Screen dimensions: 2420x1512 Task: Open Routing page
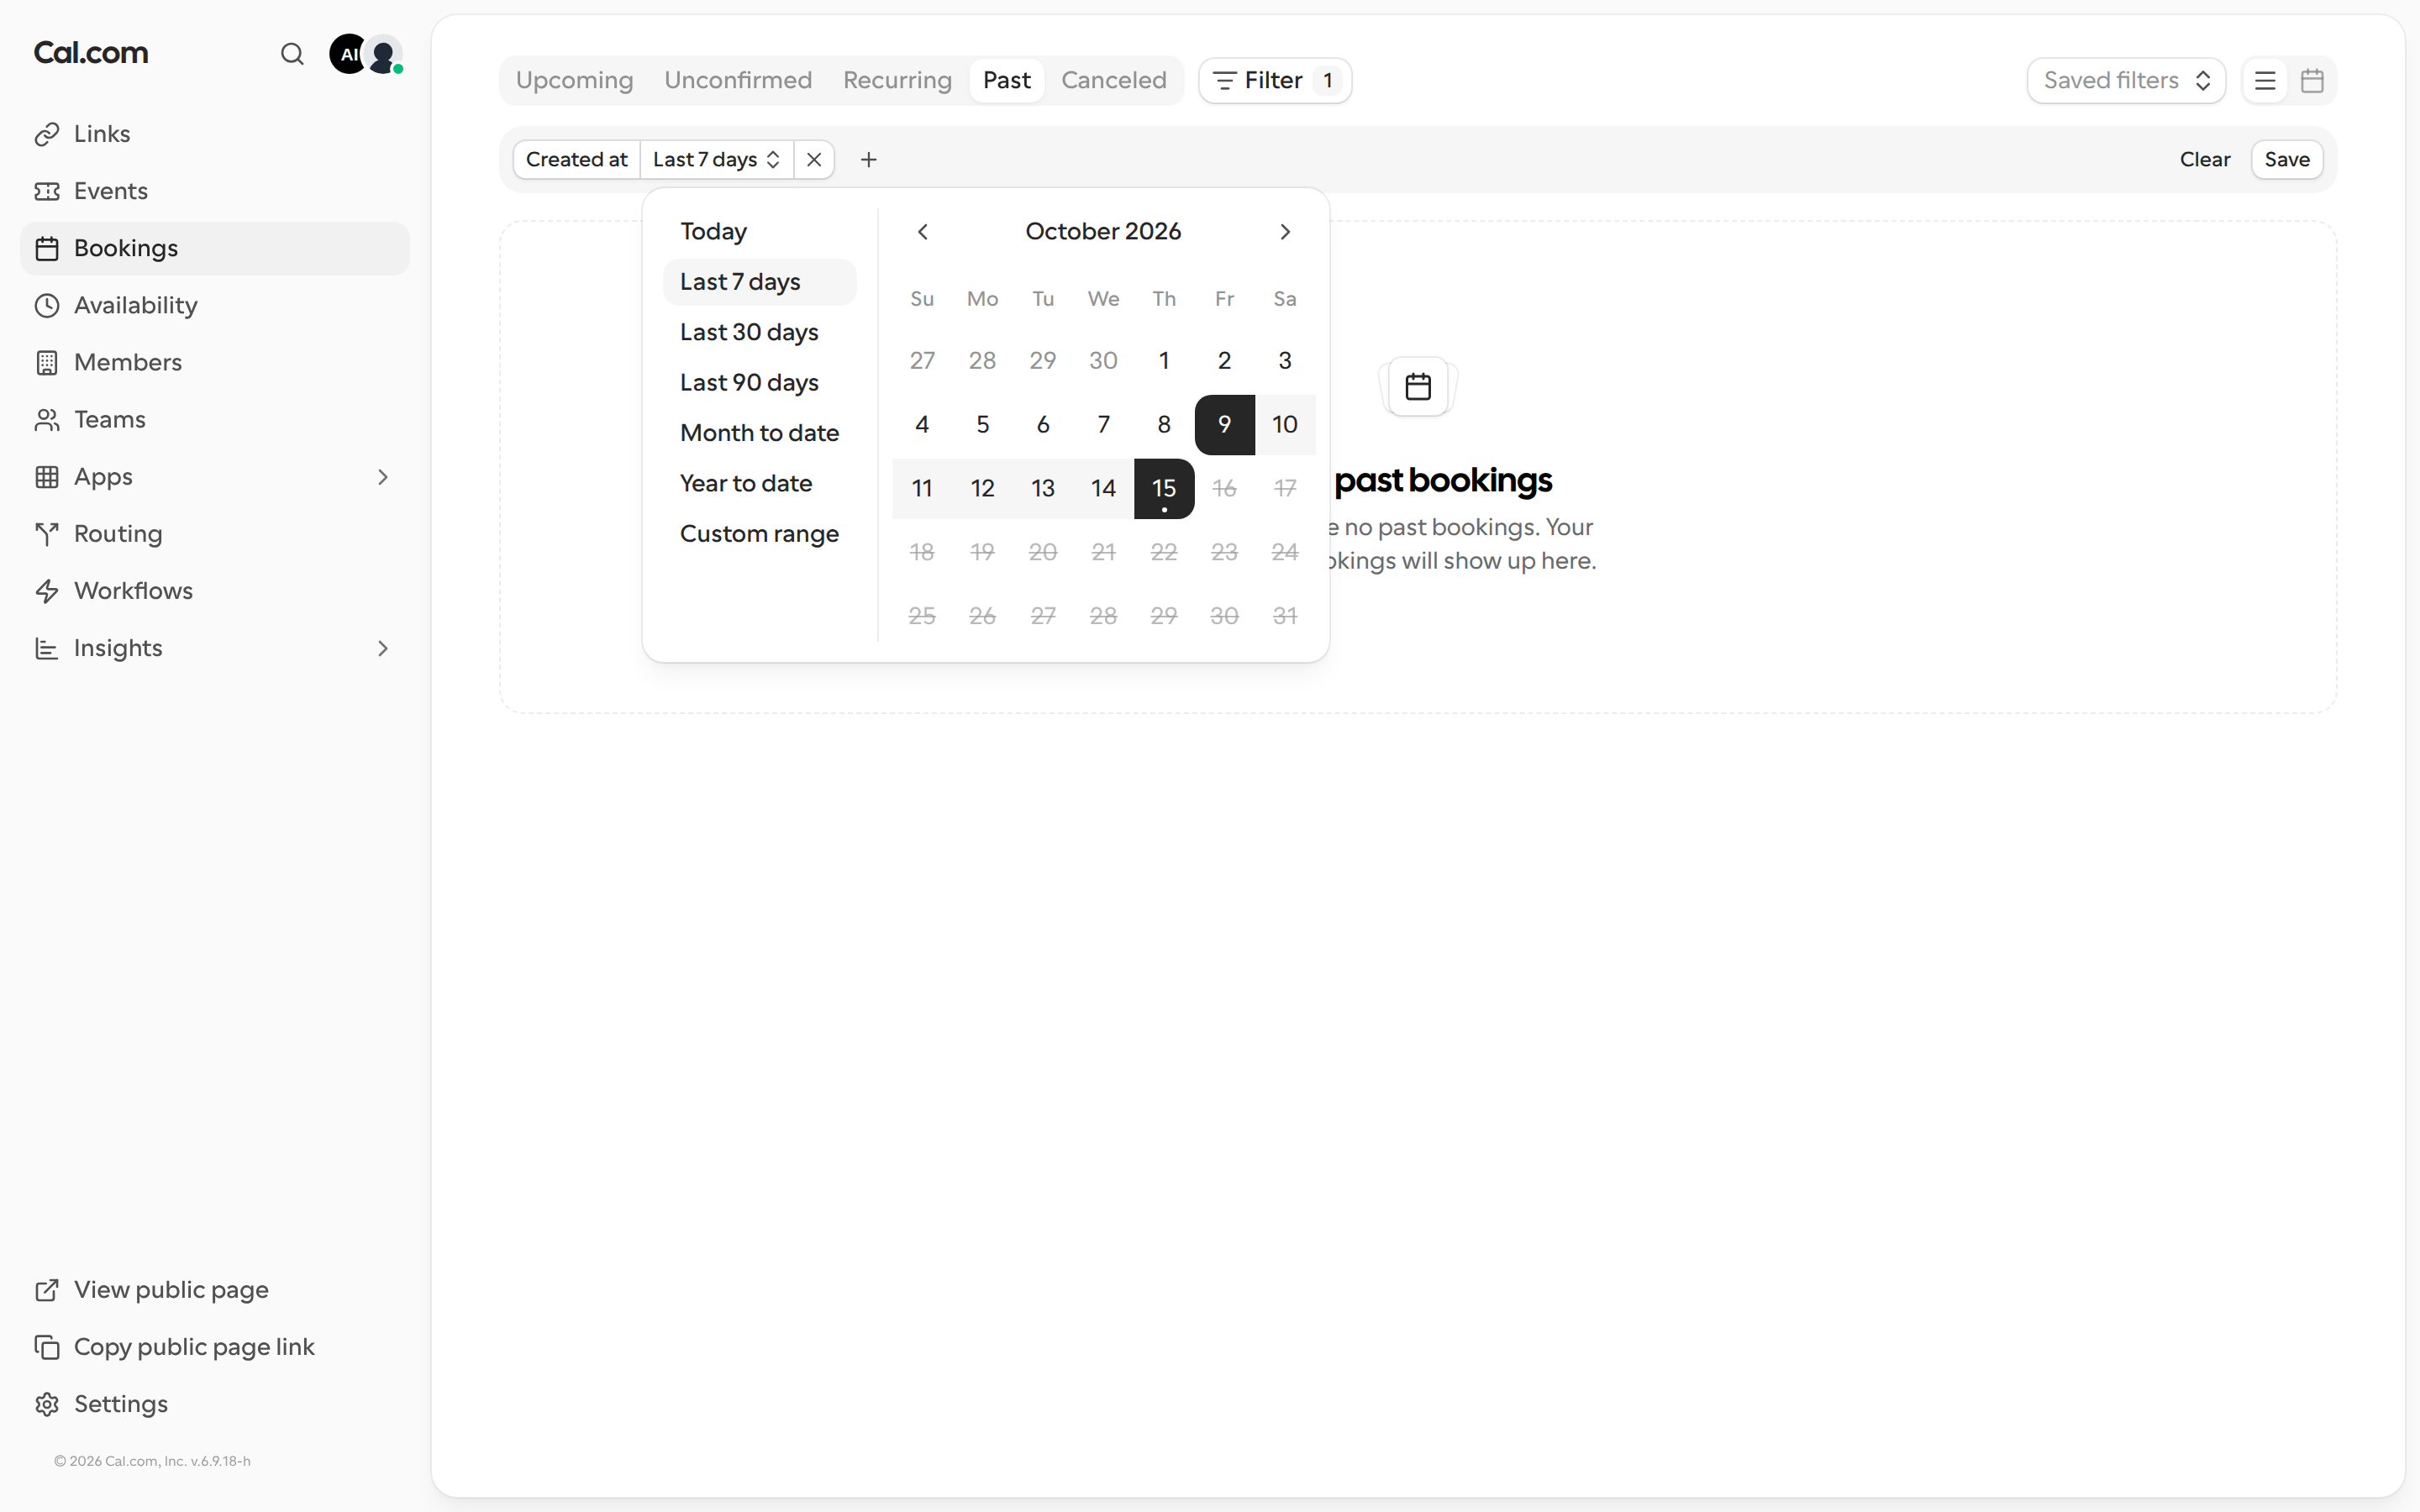pyautogui.click(x=215, y=534)
